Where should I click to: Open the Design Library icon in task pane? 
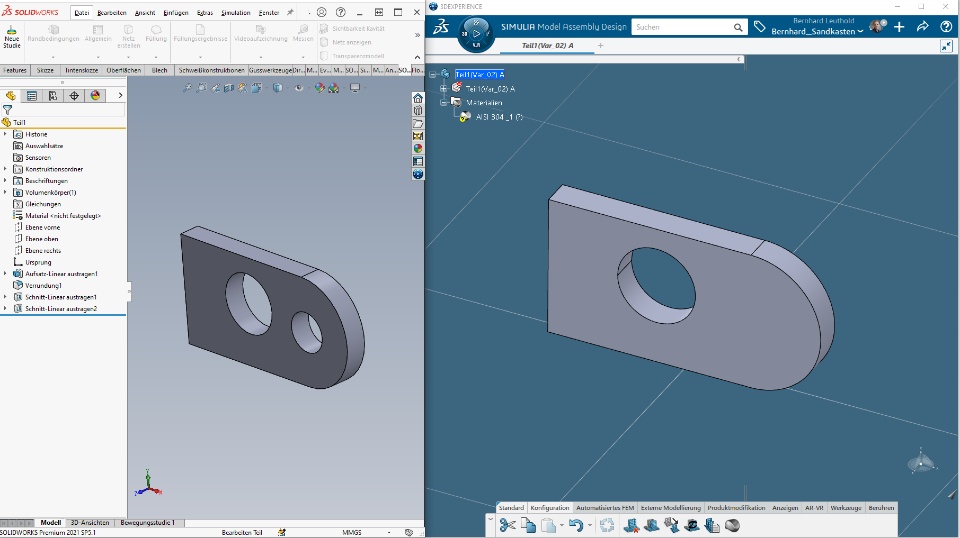pos(418,111)
